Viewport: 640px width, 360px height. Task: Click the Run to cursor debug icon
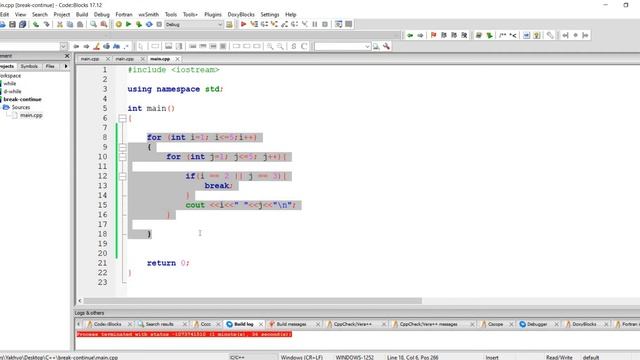click(254, 24)
